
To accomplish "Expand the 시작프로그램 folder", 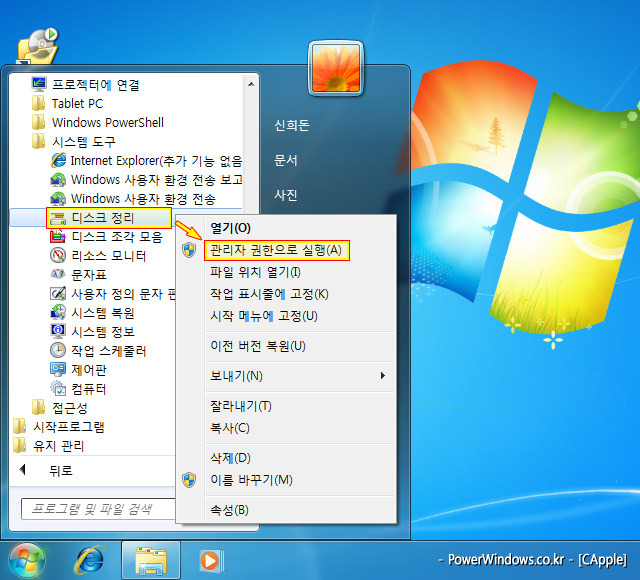I will pyautogui.click(x=59, y=427).
